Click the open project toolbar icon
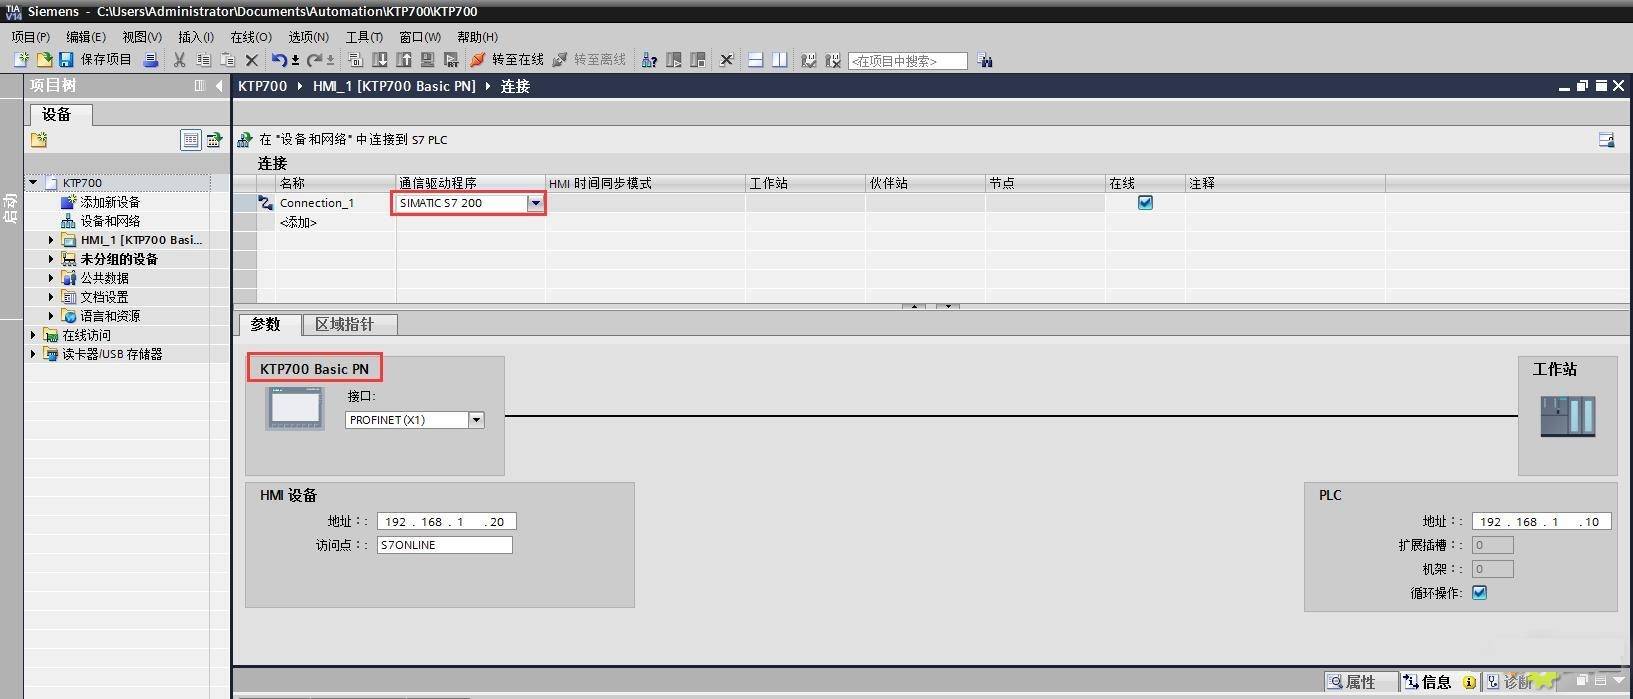Image resolution: width=1633 pixels, height=699 pixels. click(44, 60)
